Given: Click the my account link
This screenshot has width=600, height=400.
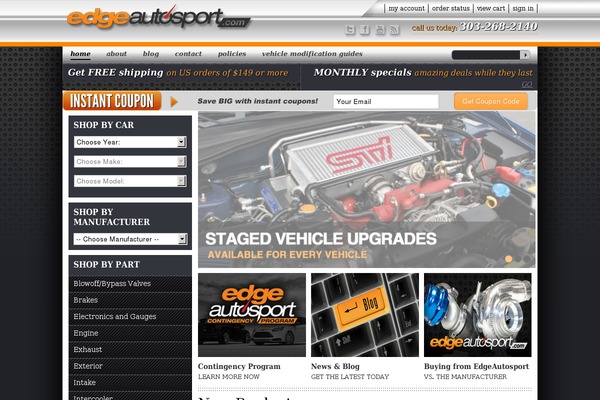Looking at the screenshot, I should pyautogui.click(x=406, y=8).
